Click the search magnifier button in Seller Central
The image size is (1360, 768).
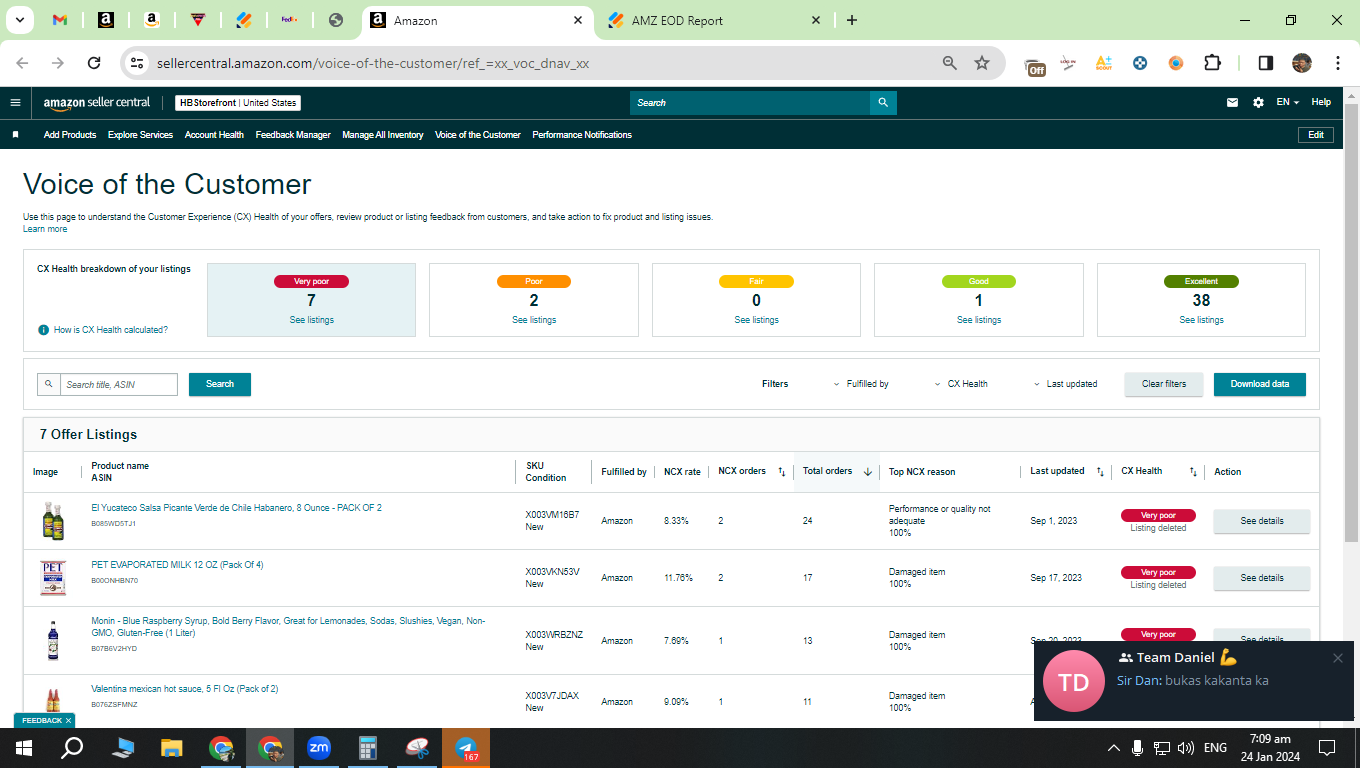[x=883, y=102]
